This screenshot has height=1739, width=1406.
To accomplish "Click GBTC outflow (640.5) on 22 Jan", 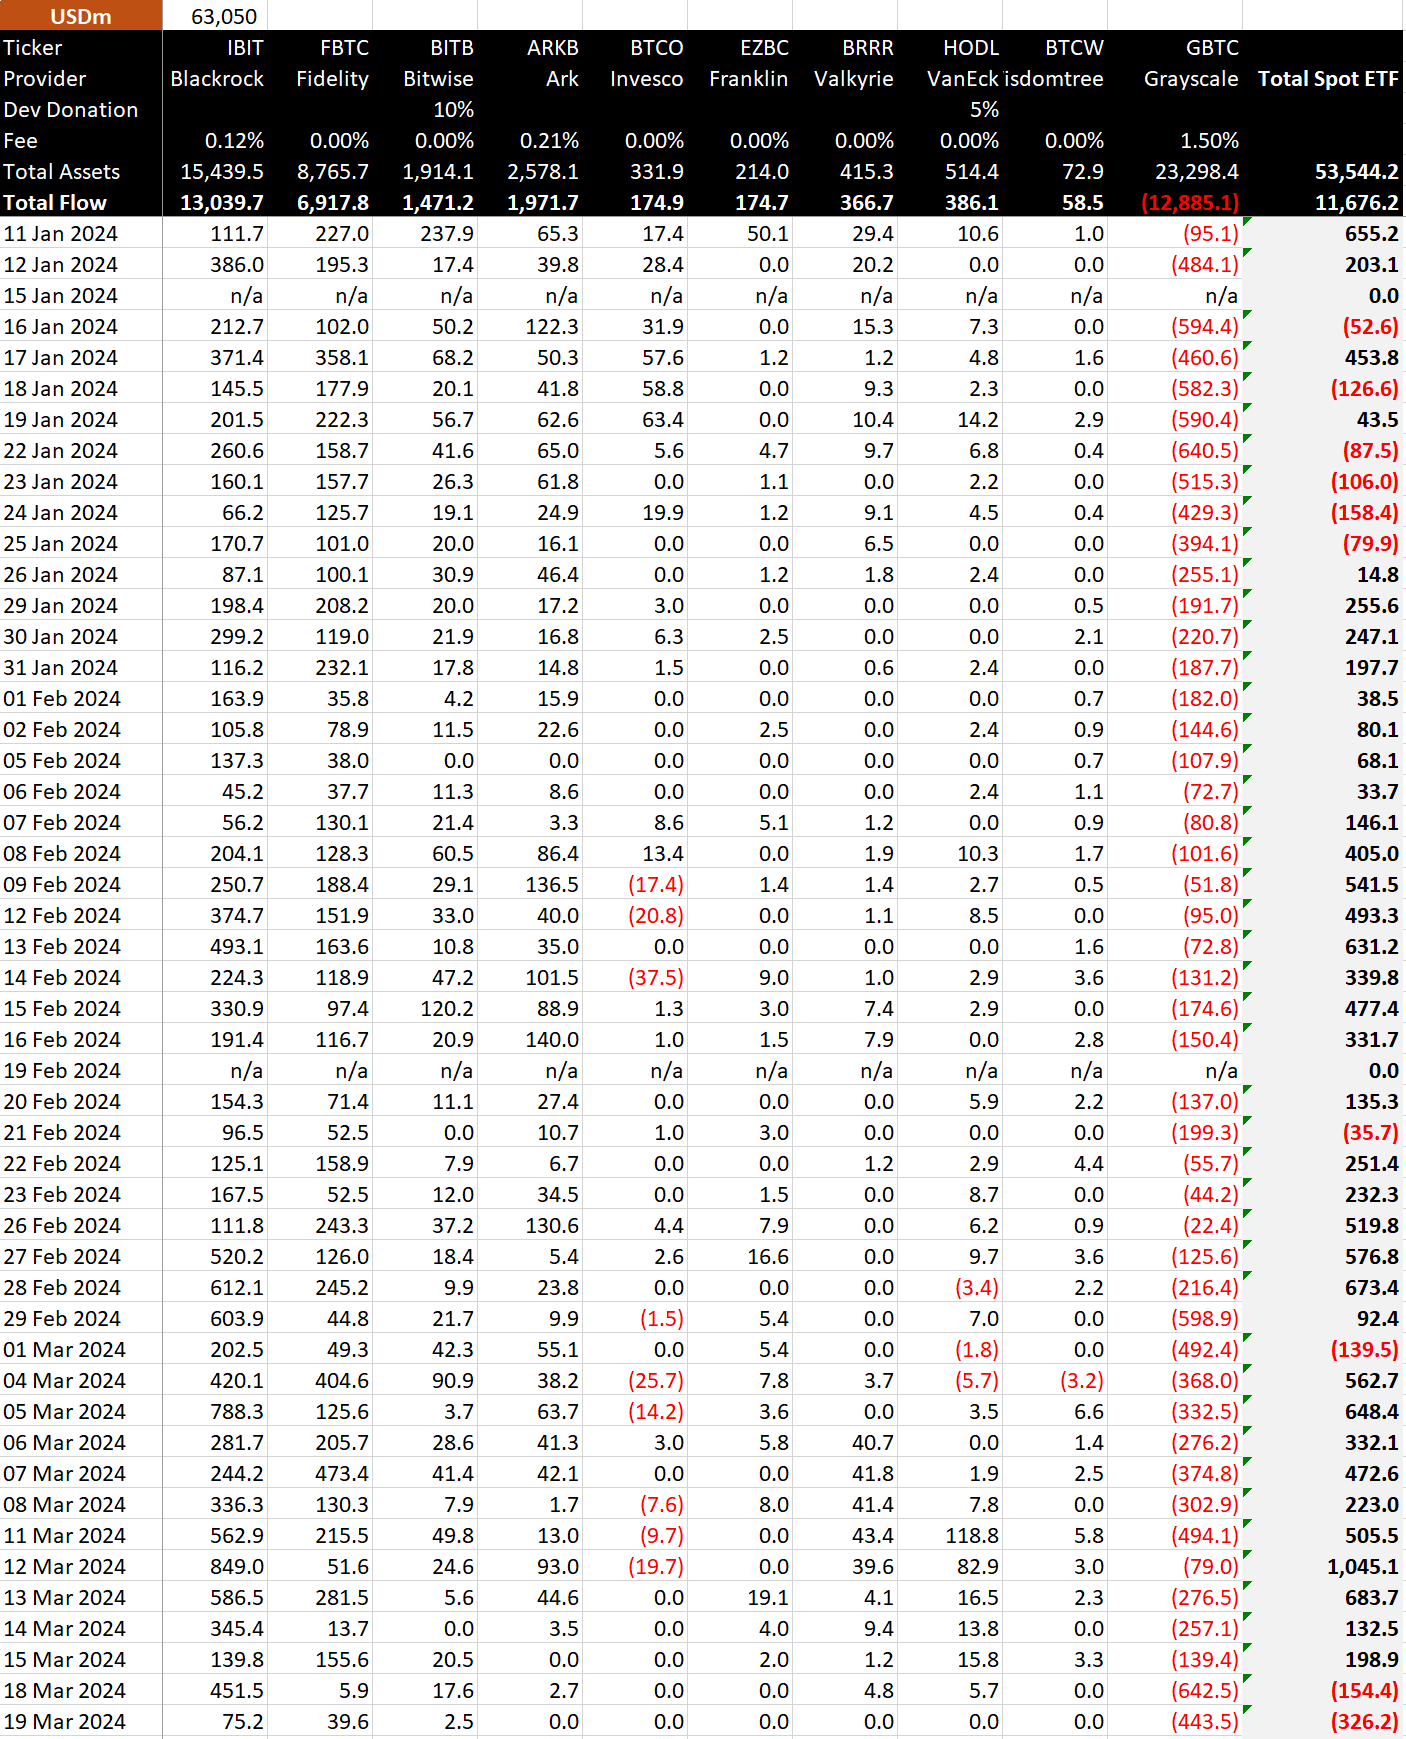I will click(1204, 451).
